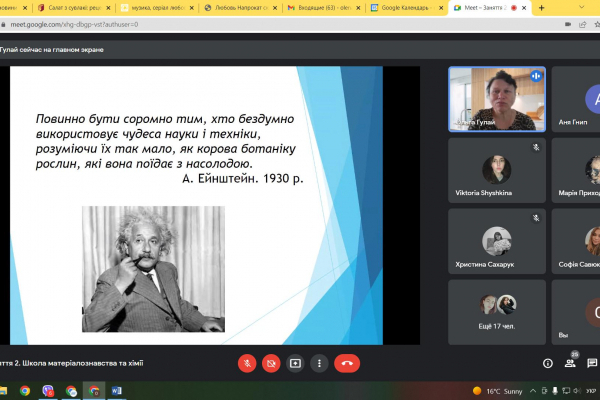600x400 pixels.
Task: Select Ольга Гулай's video tile
Action: [497, 99]
